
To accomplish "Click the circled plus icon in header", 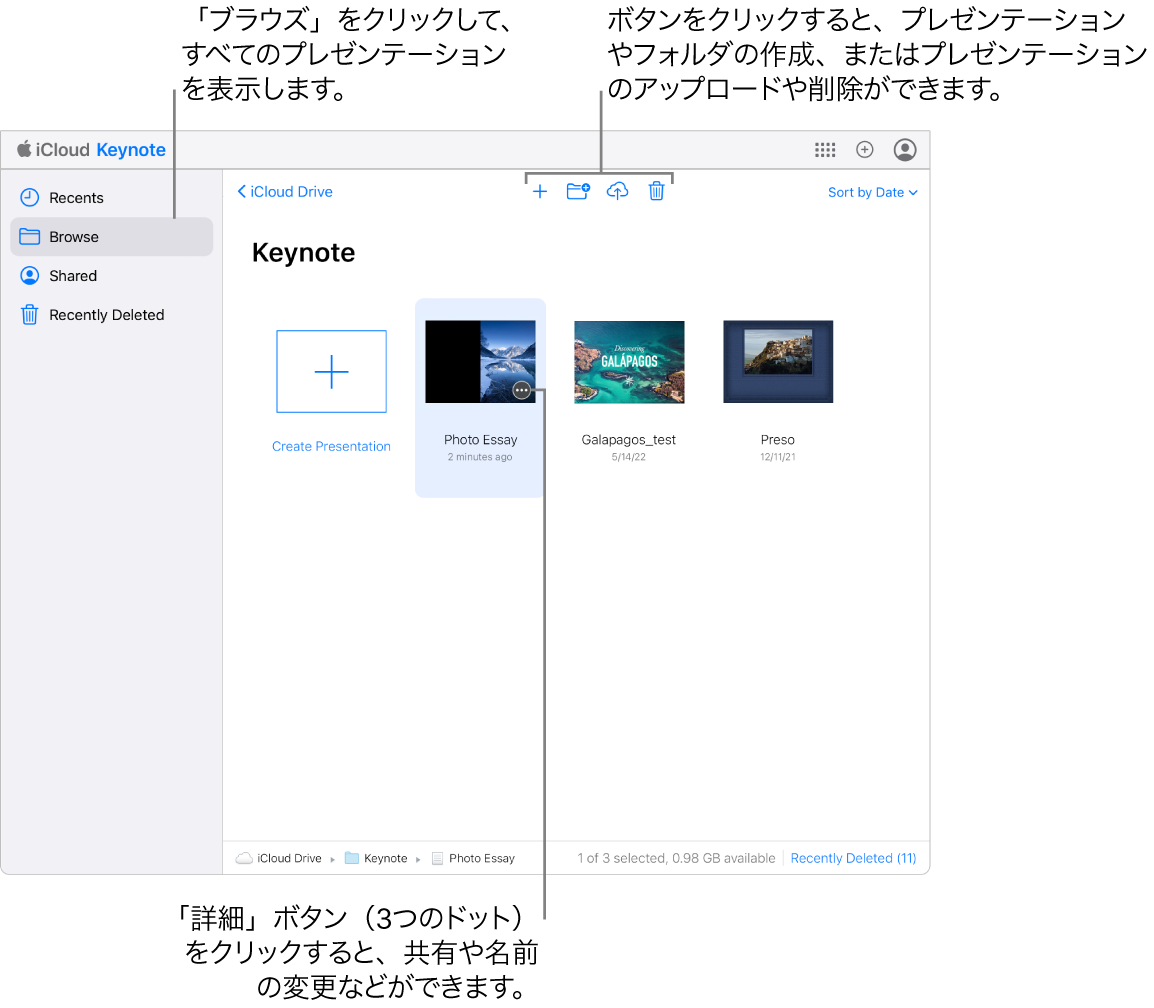I will click(x=864, y=150).
